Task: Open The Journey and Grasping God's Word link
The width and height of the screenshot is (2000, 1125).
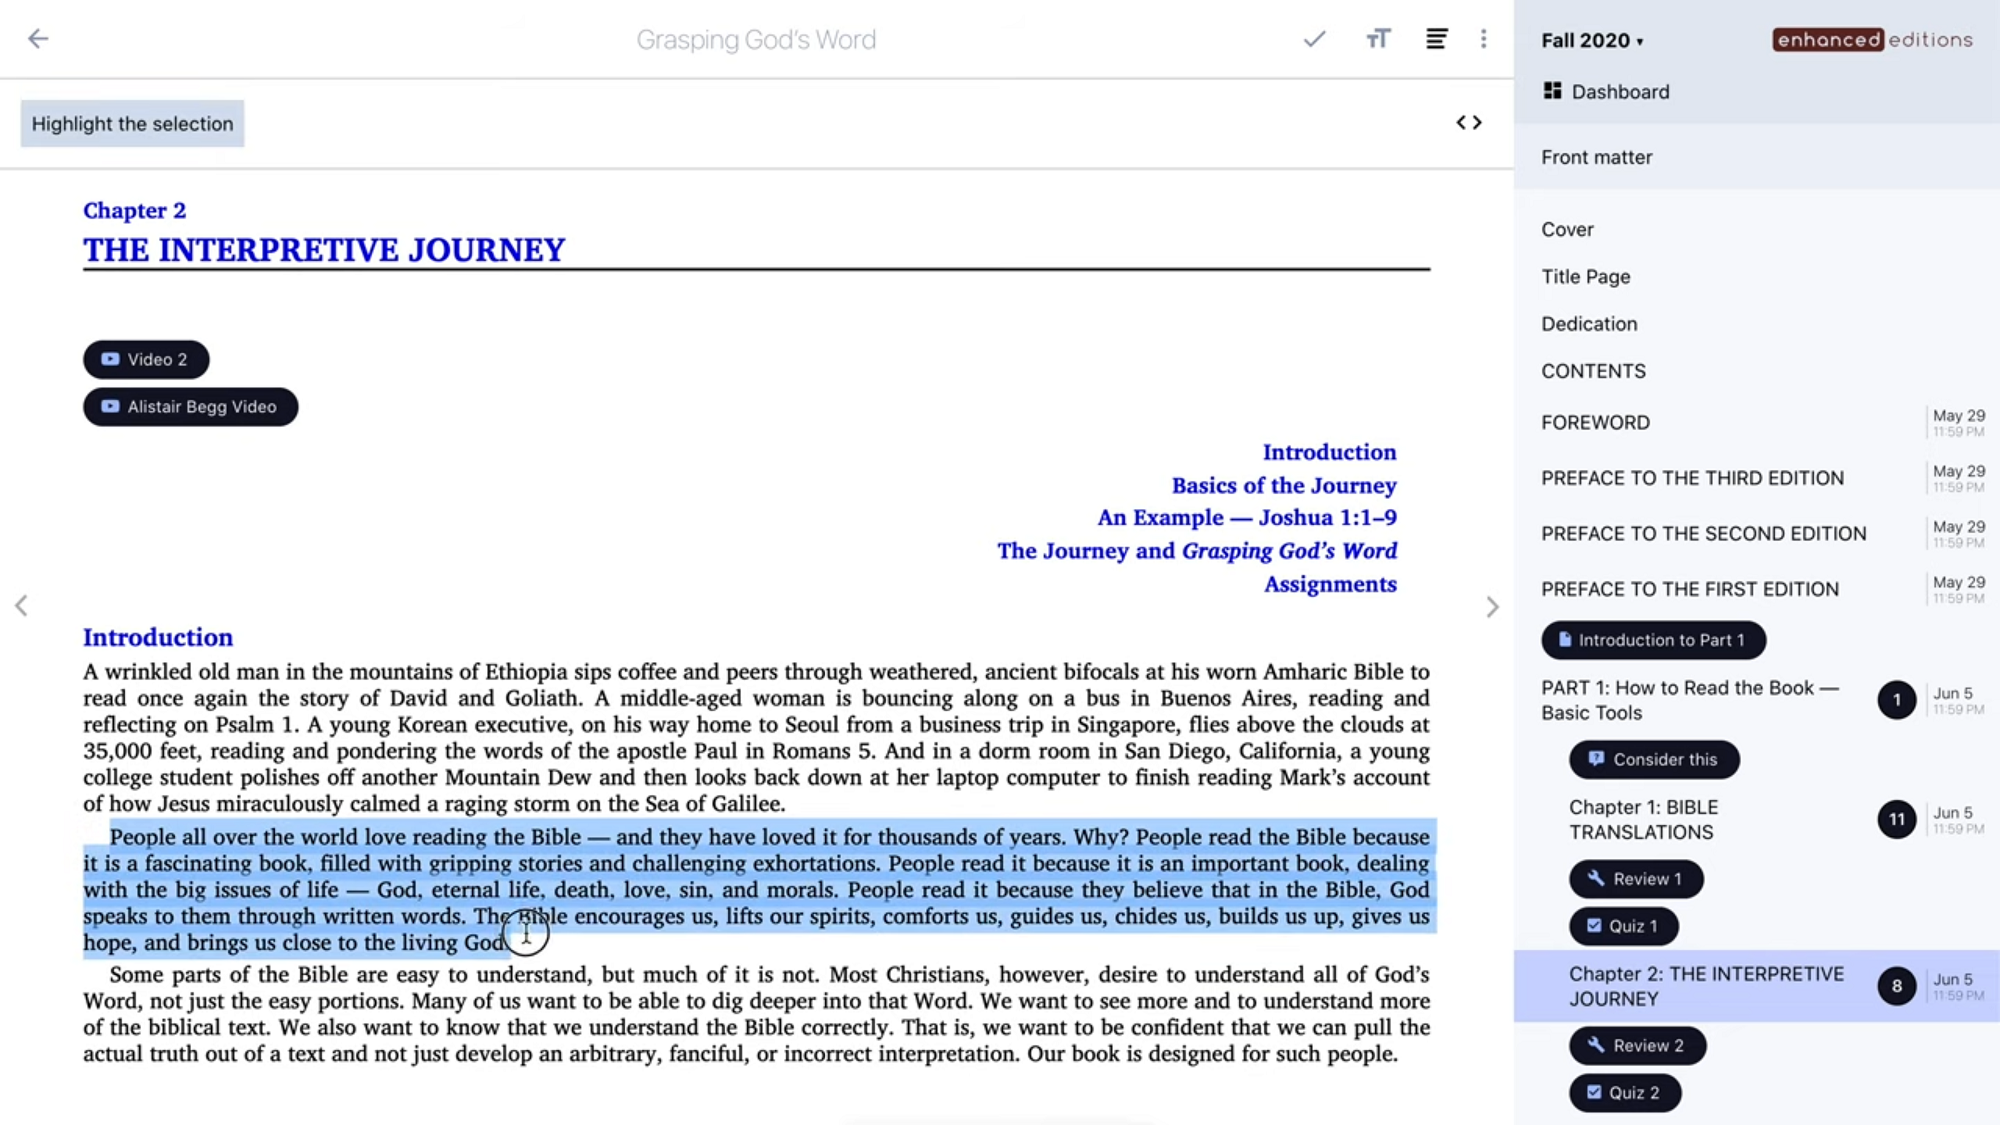Action: point(1197,551)
